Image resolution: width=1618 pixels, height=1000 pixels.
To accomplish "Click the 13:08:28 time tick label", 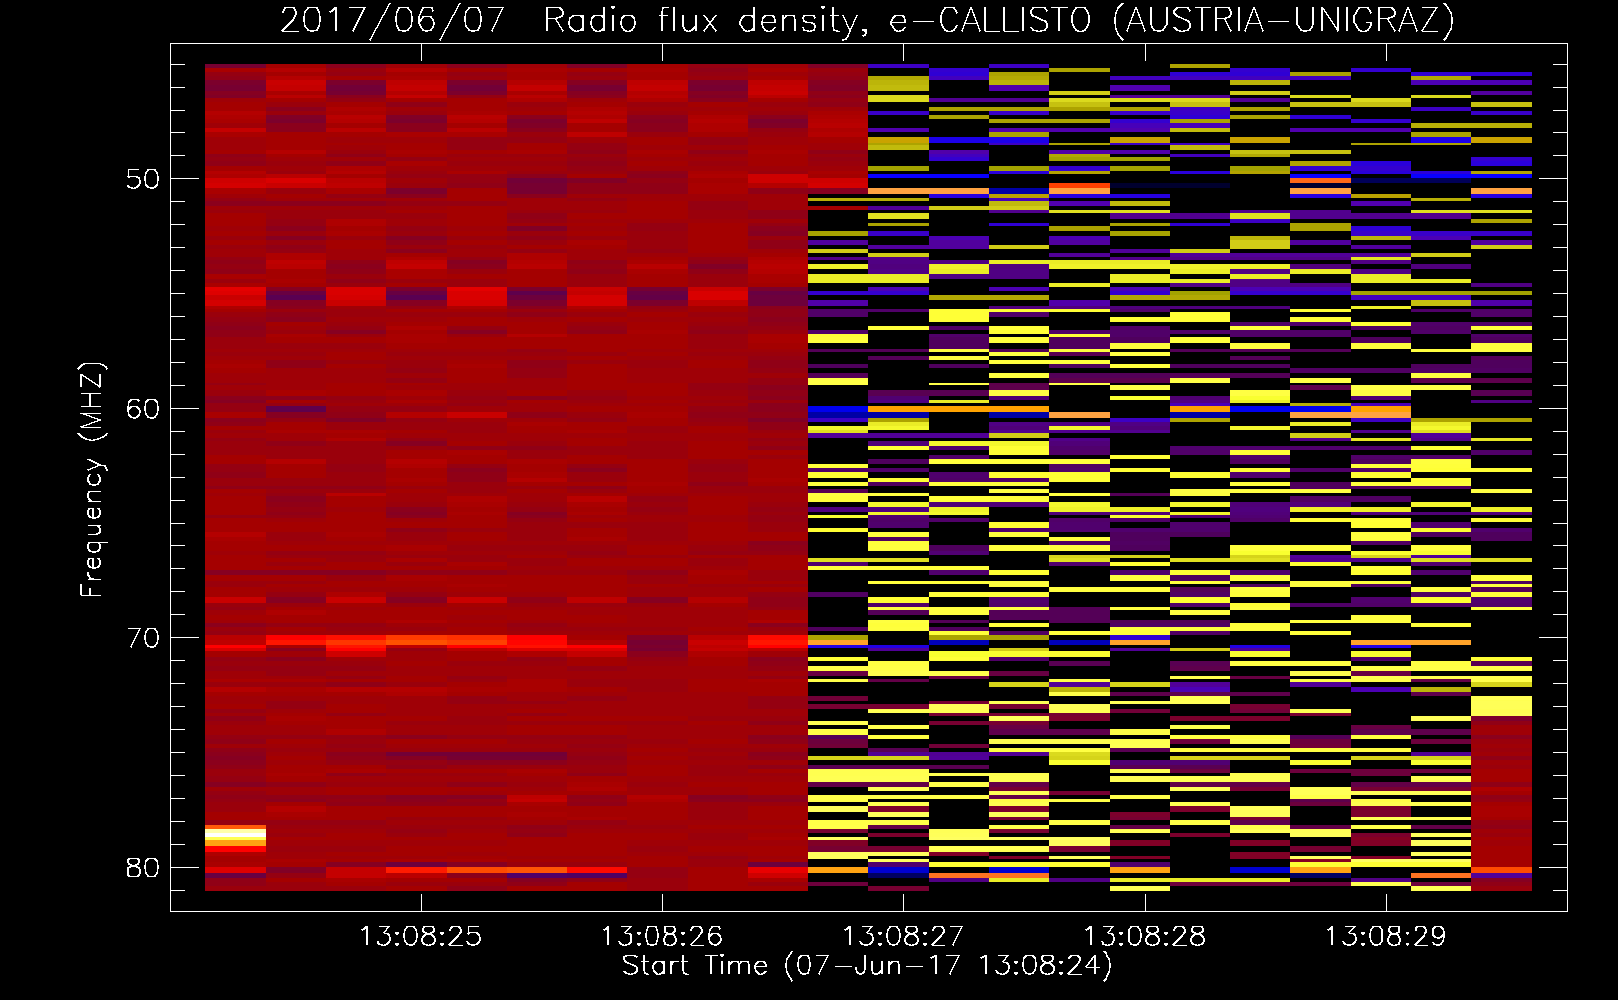I will (1144, 937).
